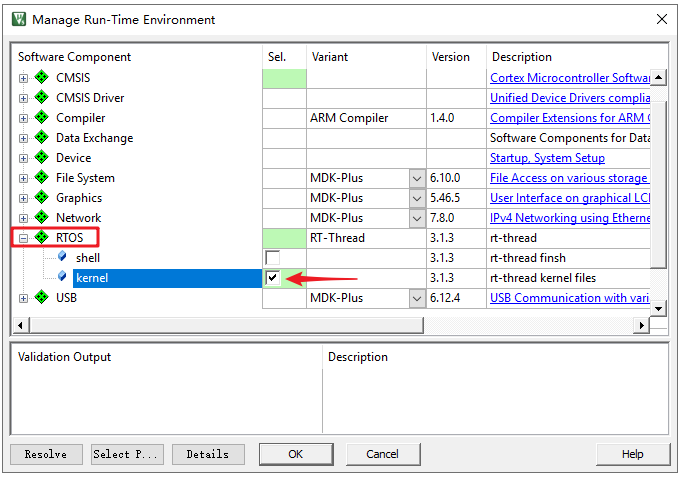Confirm with the OK button

coord(296,454)
